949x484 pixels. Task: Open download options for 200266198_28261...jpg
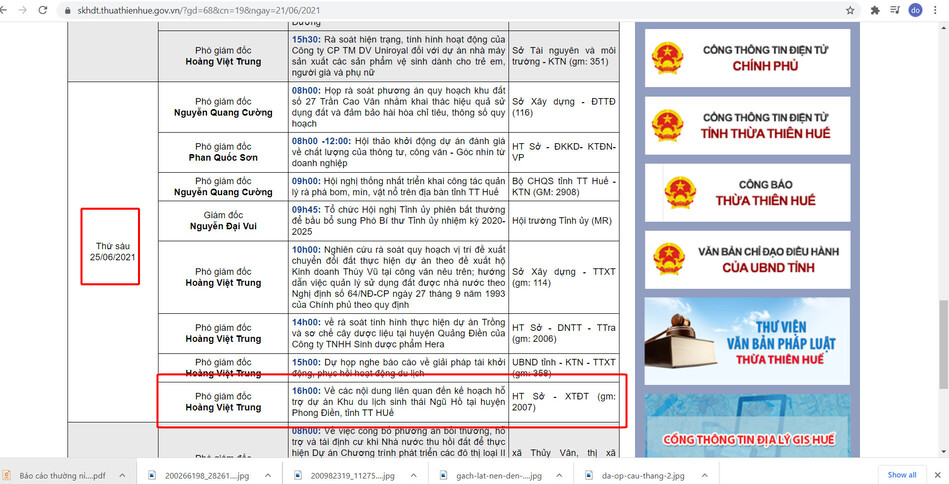[268, 476]
